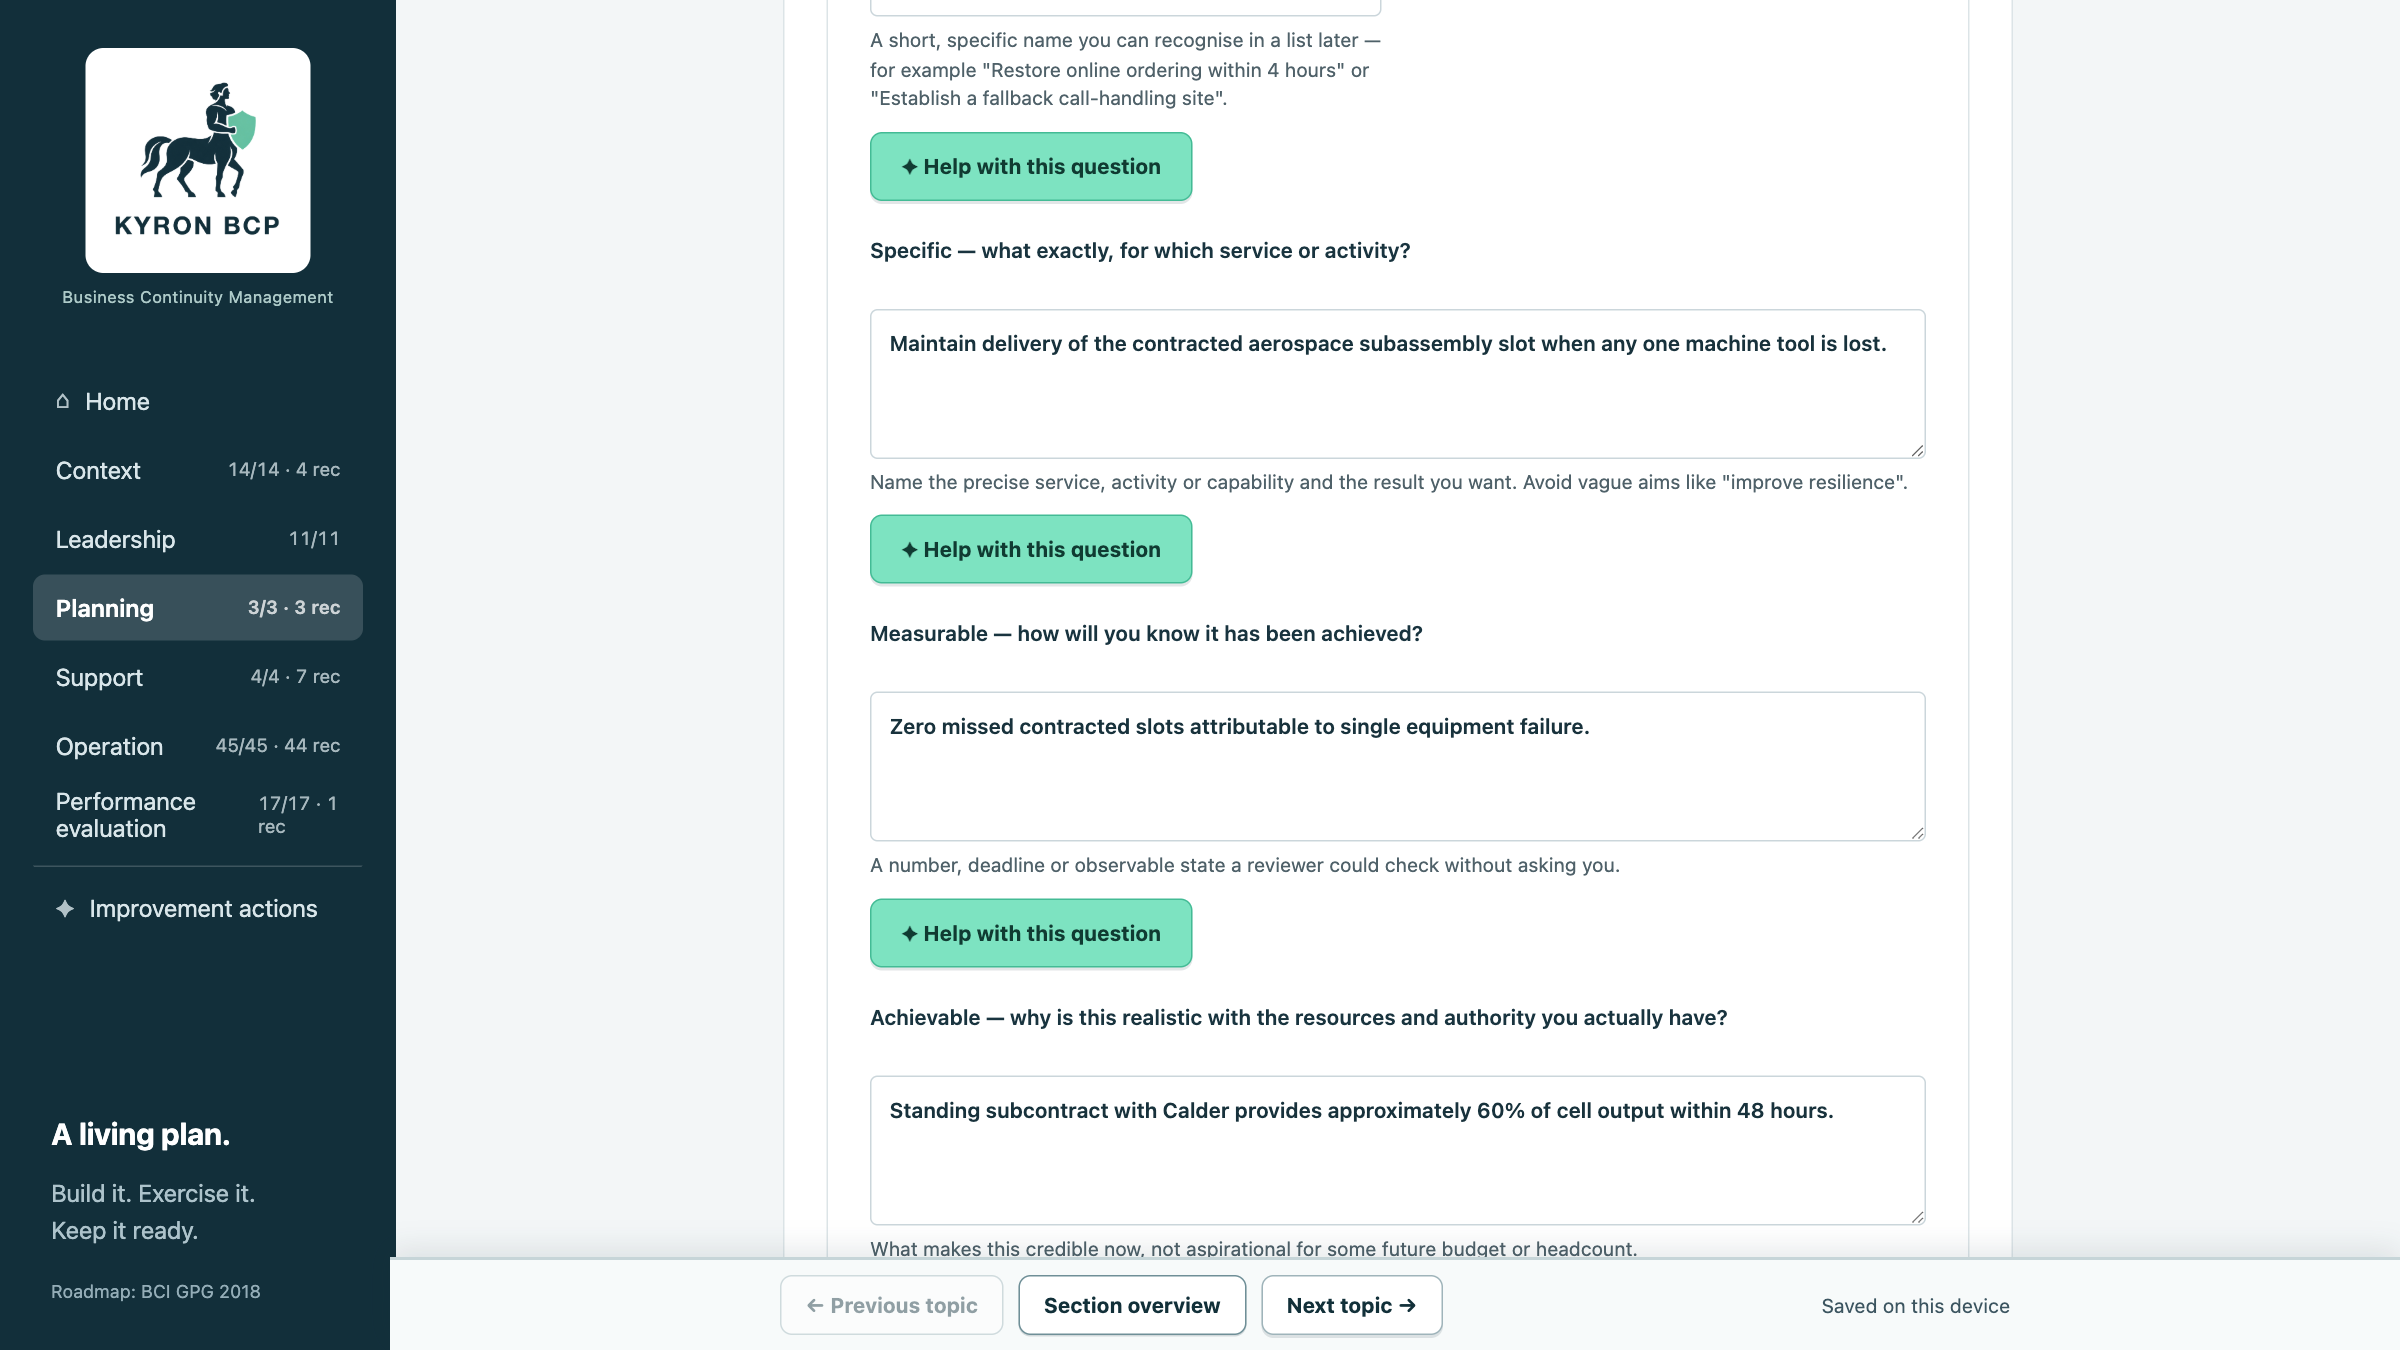Edit the Specific answer text area
Image resolution: width=2400 pixels, height=1350 pixels.
click(1398, 384)
